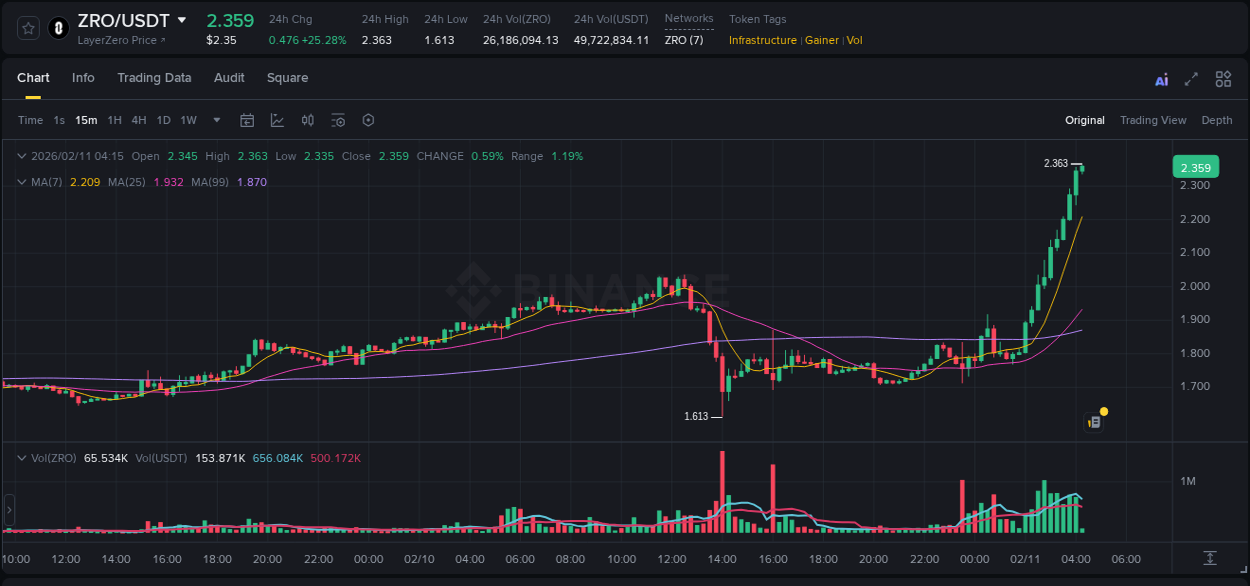Open the calendar date-range picker
The height and width of the screenshot is (586, 1250).
(247, 120)
